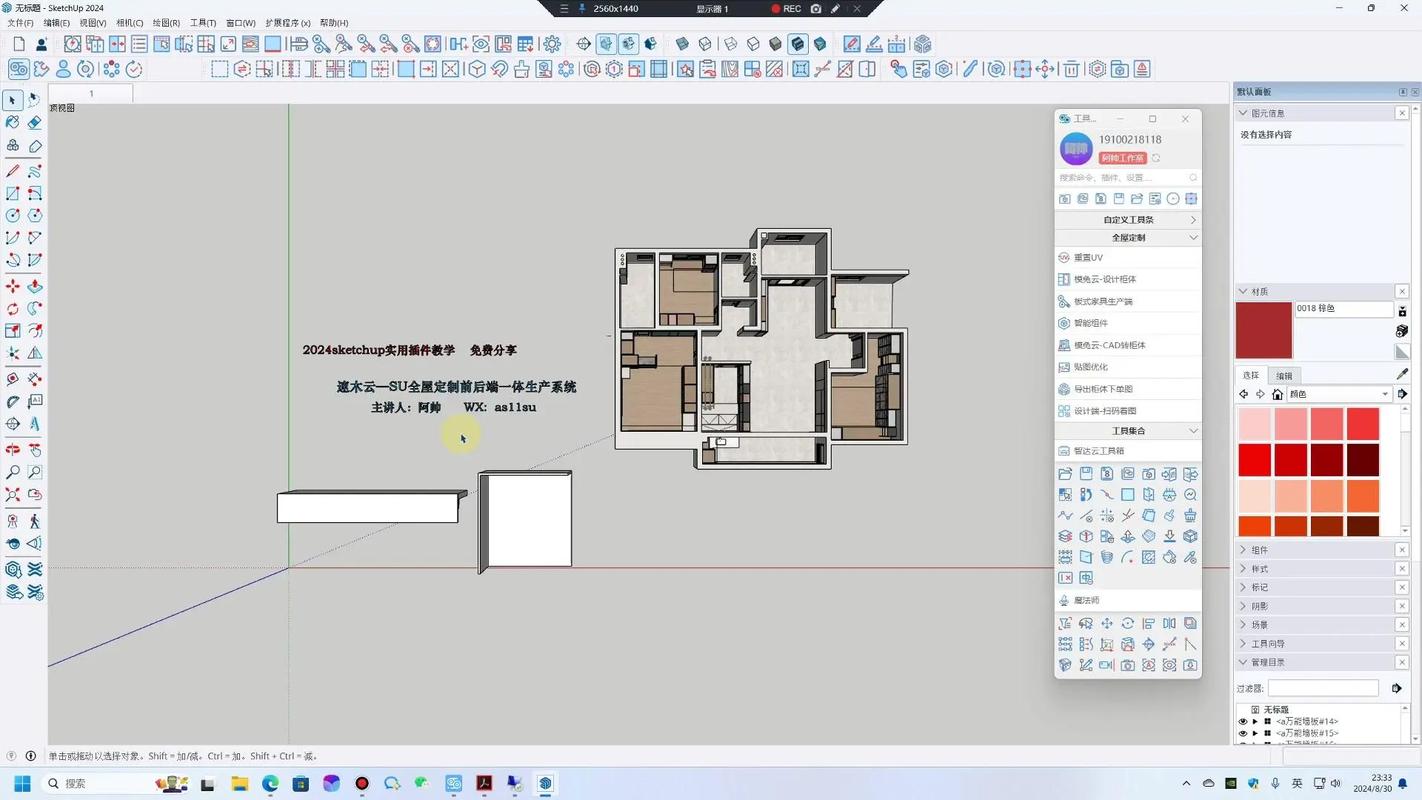Expand the a万能墙板#15 tree node
The width and height of the screenshot is (1422, 800).
coord(1255,733)
